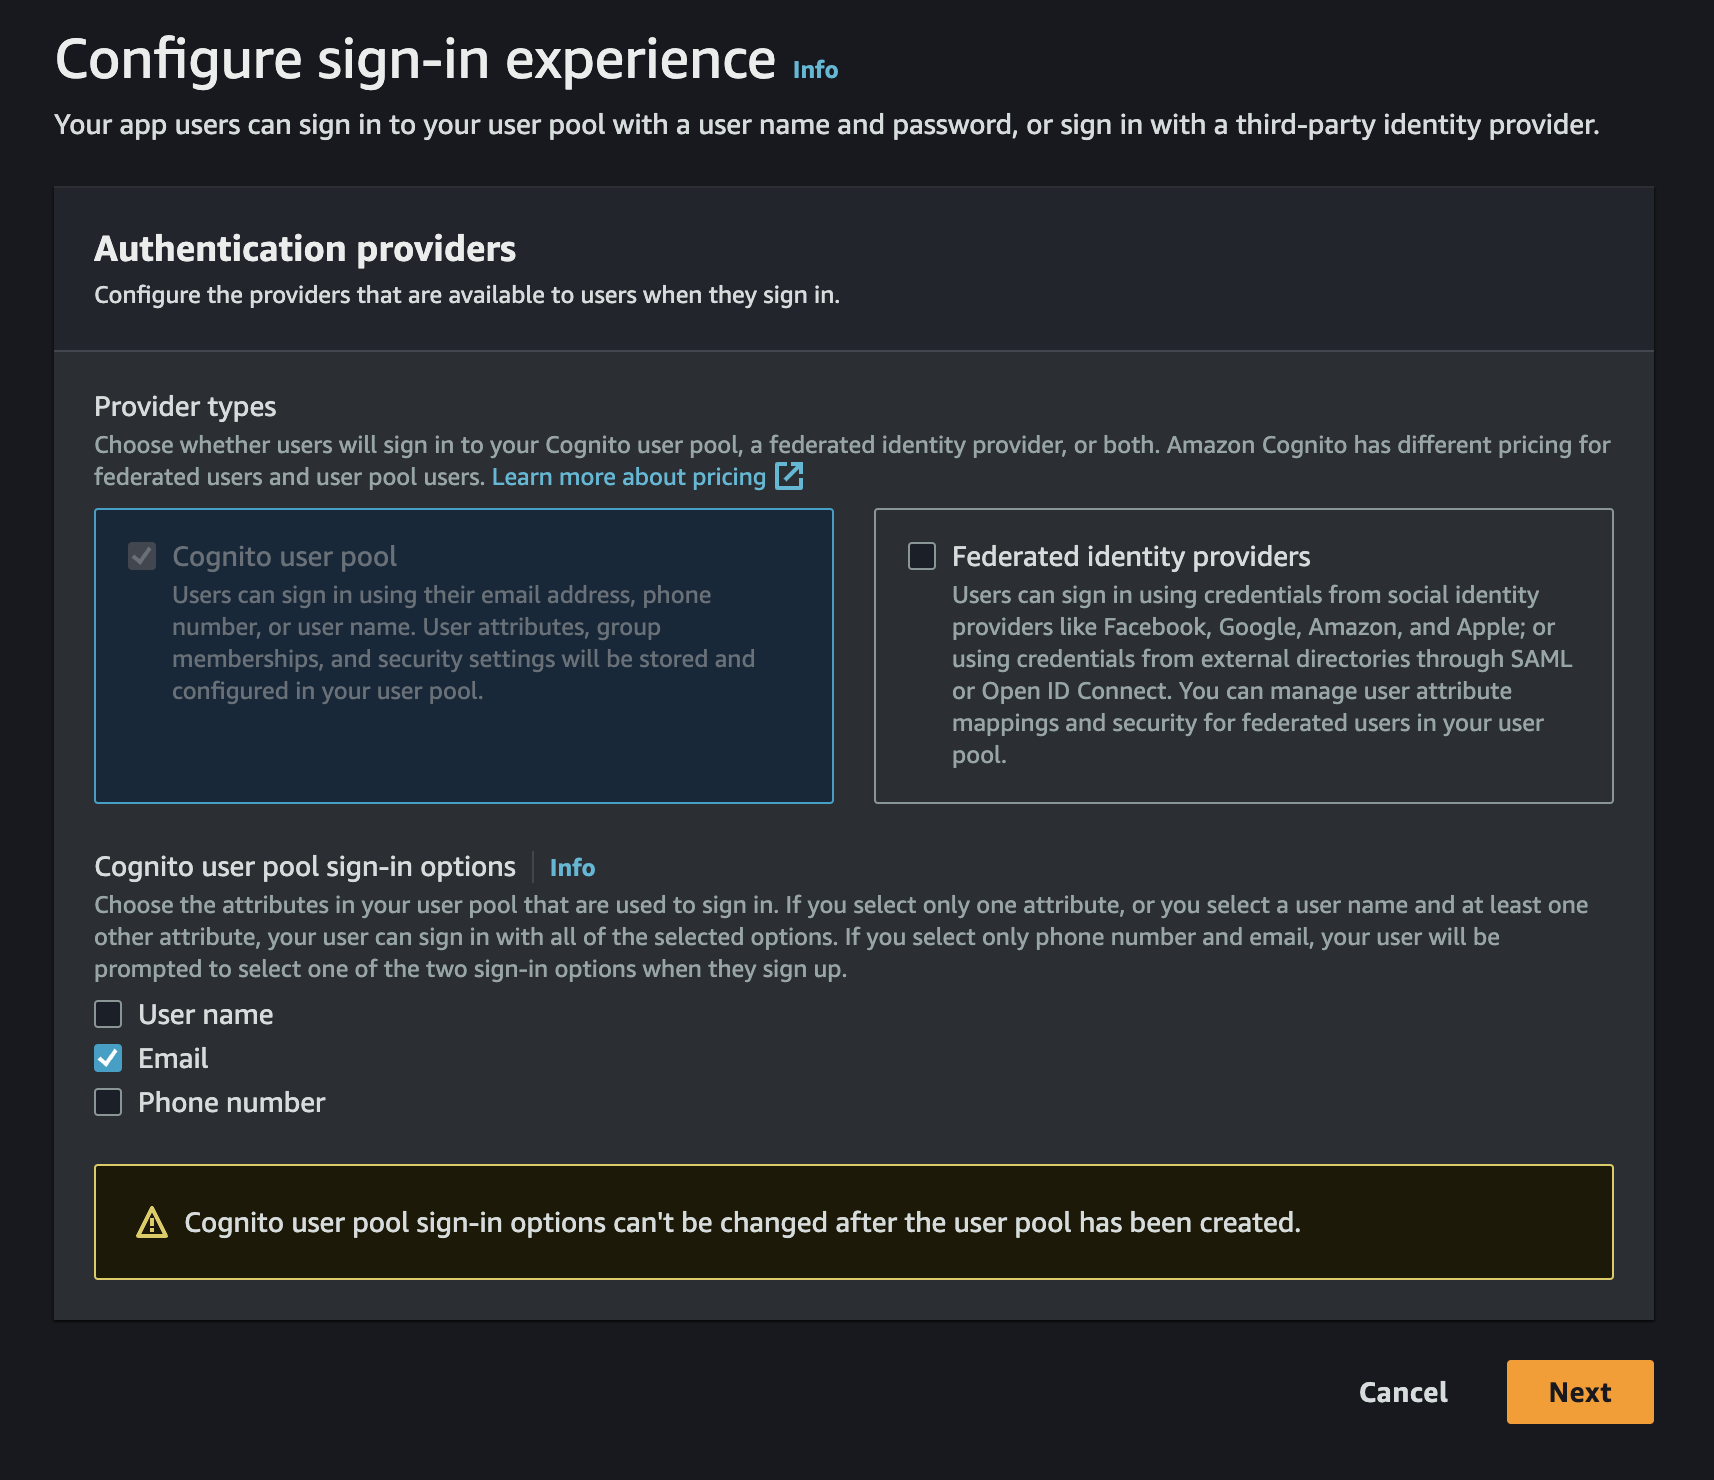Select the Cognito user pool provider card
Viewport: 1714px width, 1480px height.
coord(464,656)
